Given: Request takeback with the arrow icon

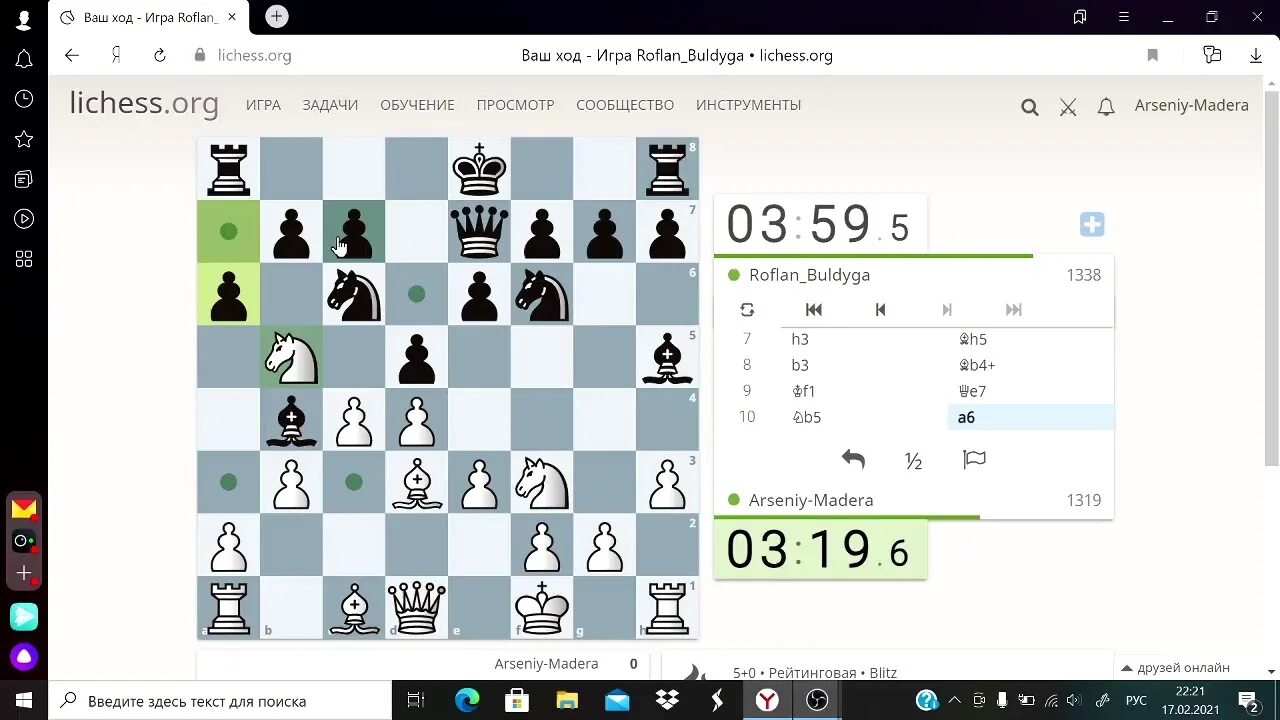Looking at the screenshot, I should click(853, 459).
